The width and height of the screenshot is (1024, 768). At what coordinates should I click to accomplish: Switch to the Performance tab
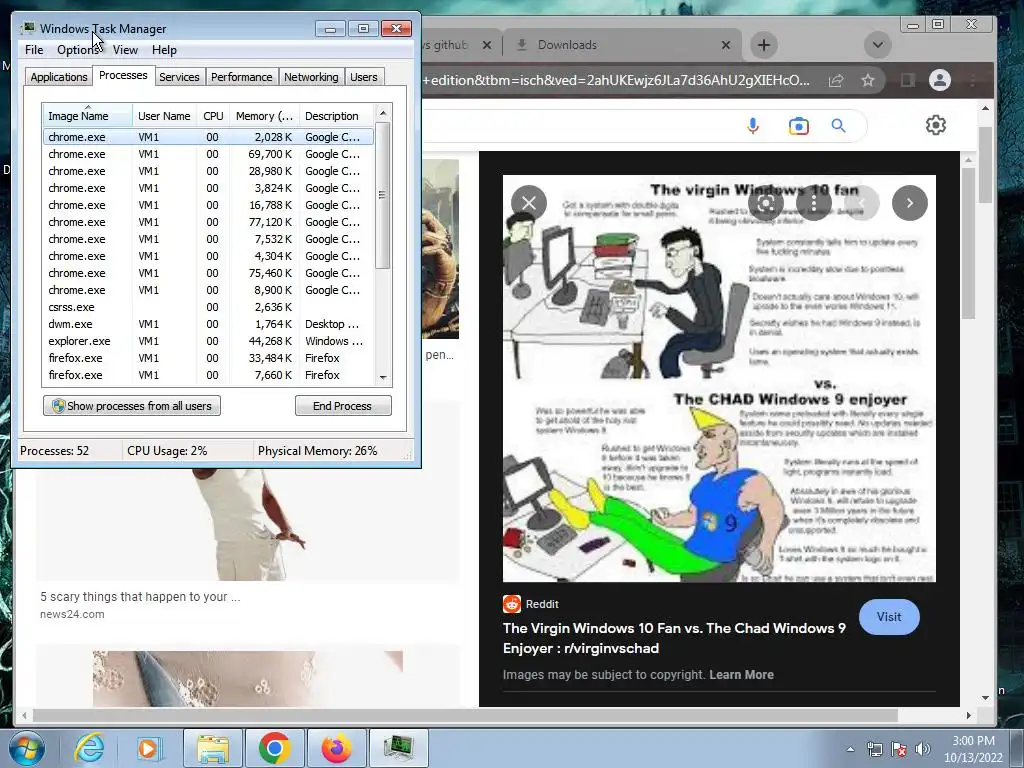(242, 77)
